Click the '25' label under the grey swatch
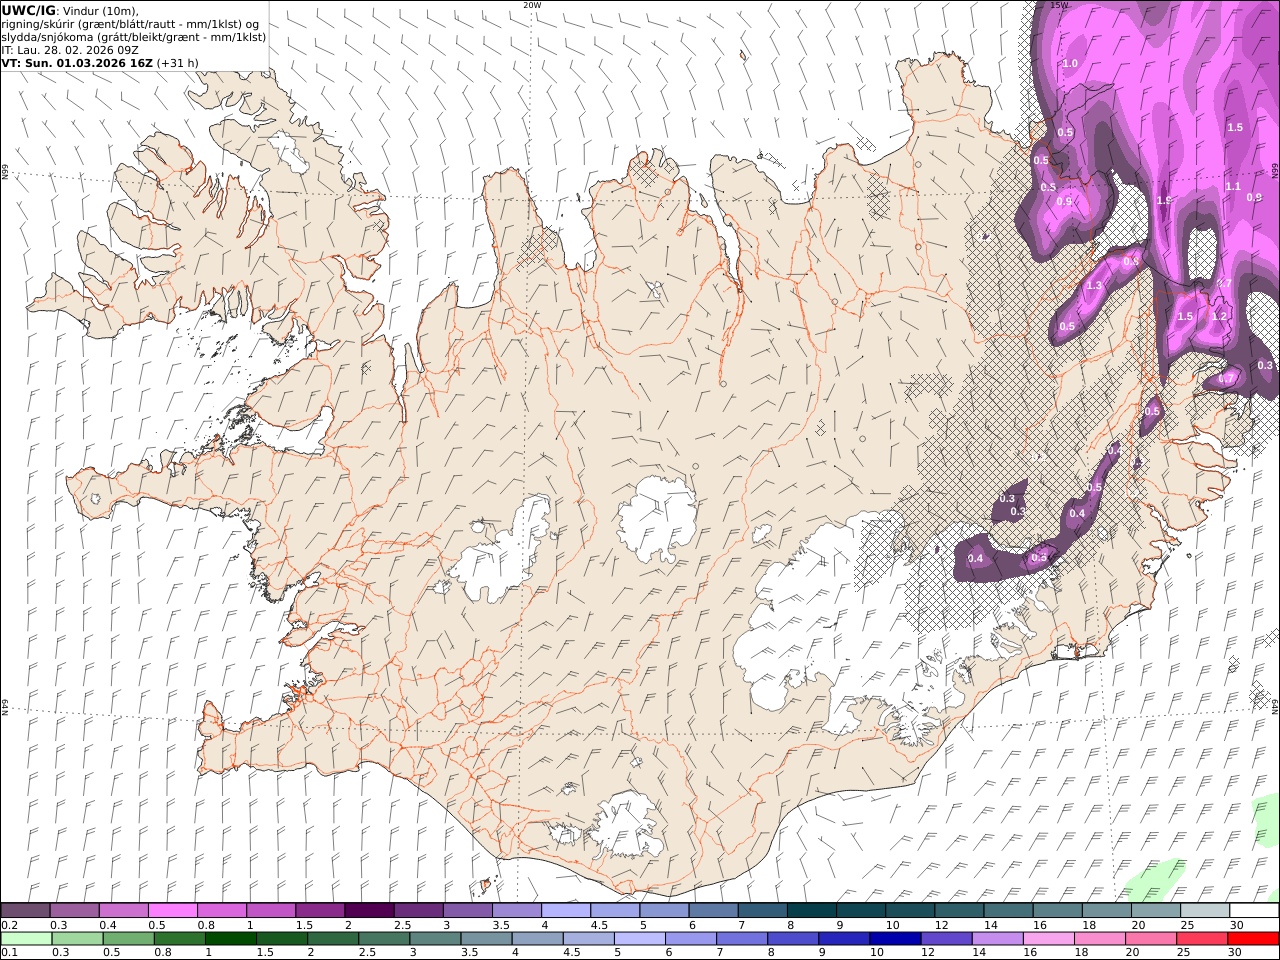 click(x=1187, y=925)
